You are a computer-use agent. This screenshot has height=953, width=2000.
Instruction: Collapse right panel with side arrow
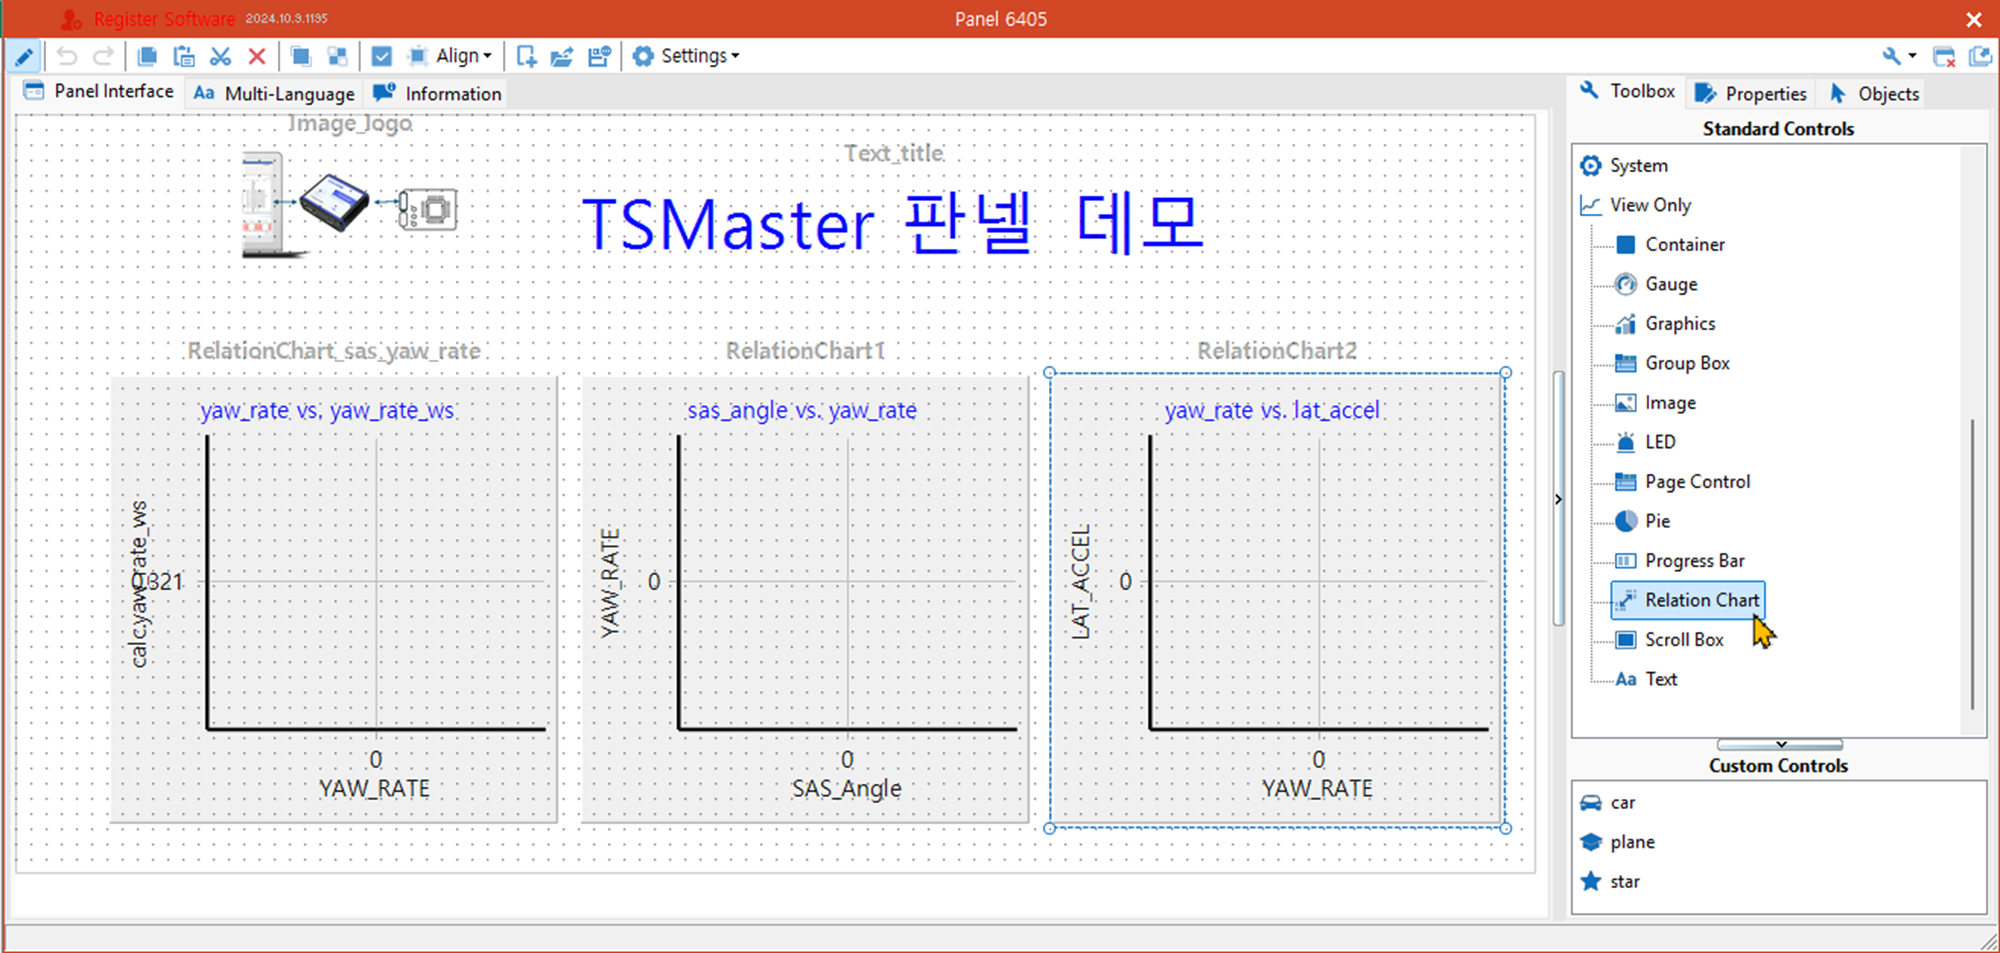[x=1558, y=499]
